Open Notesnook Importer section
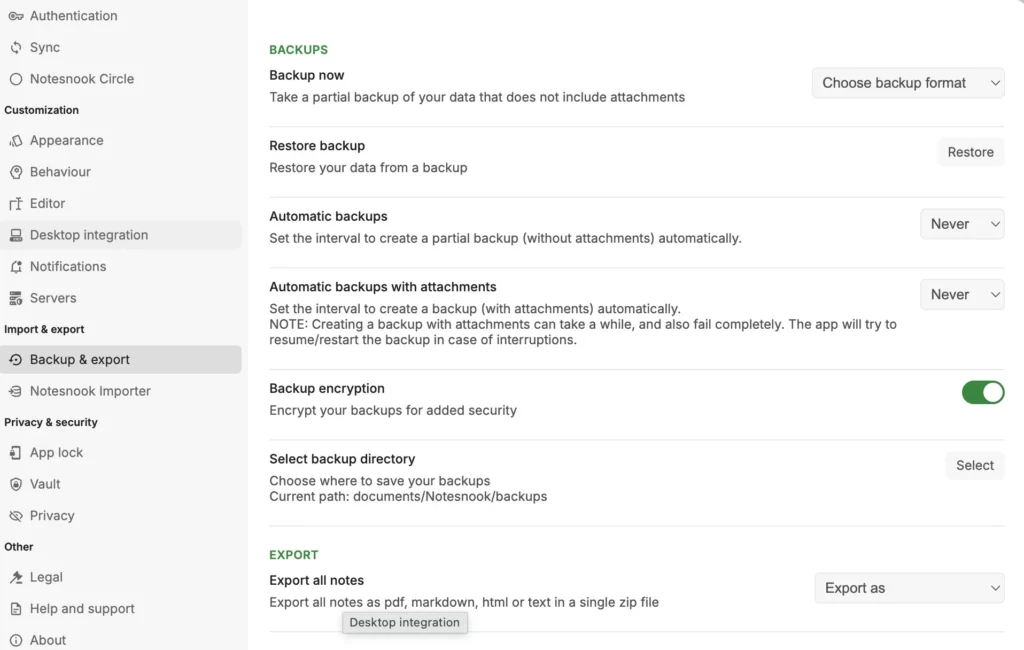1024x650 pixels. [121, 391]
